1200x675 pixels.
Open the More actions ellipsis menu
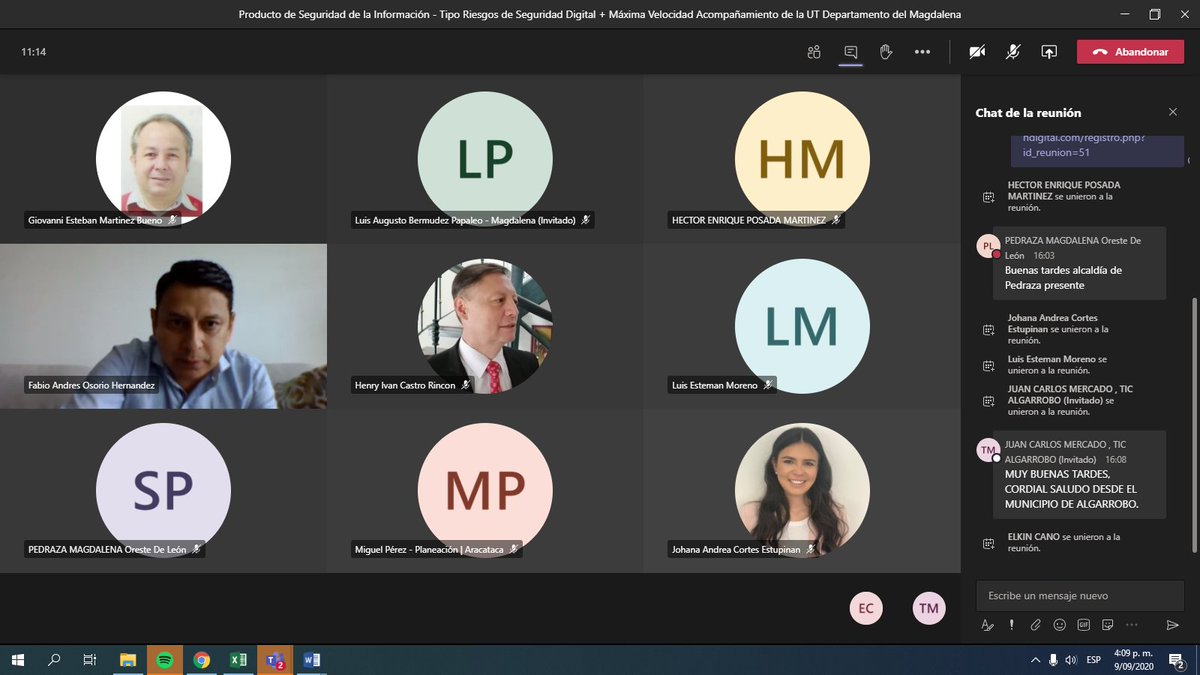[922, 52]
